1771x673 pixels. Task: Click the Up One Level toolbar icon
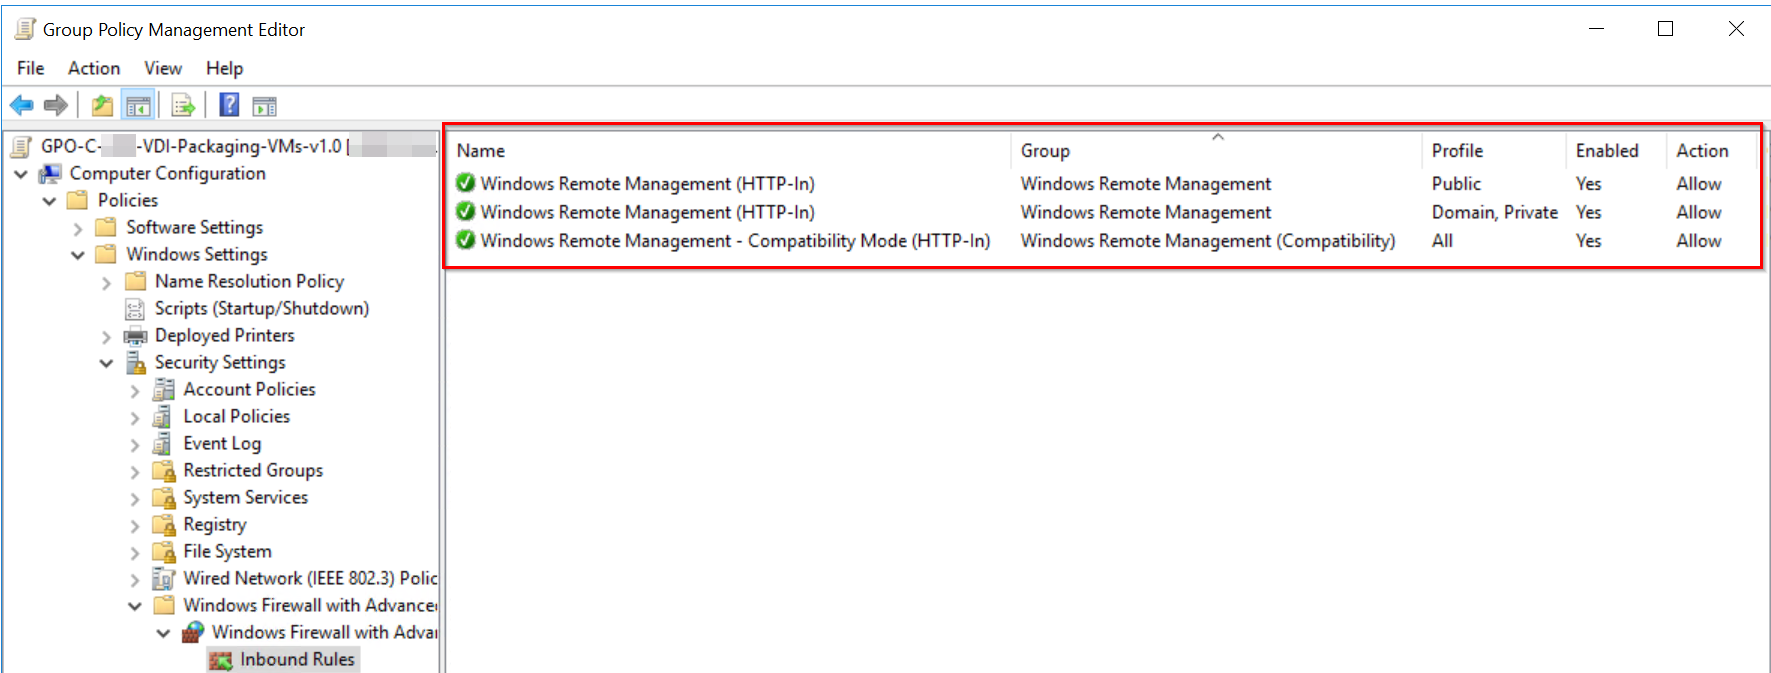click(102, 105)
